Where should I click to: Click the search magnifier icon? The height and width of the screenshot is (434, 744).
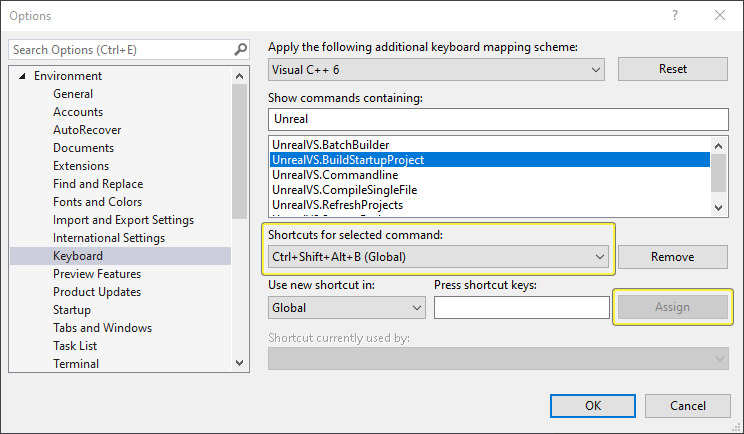(240, 49)
